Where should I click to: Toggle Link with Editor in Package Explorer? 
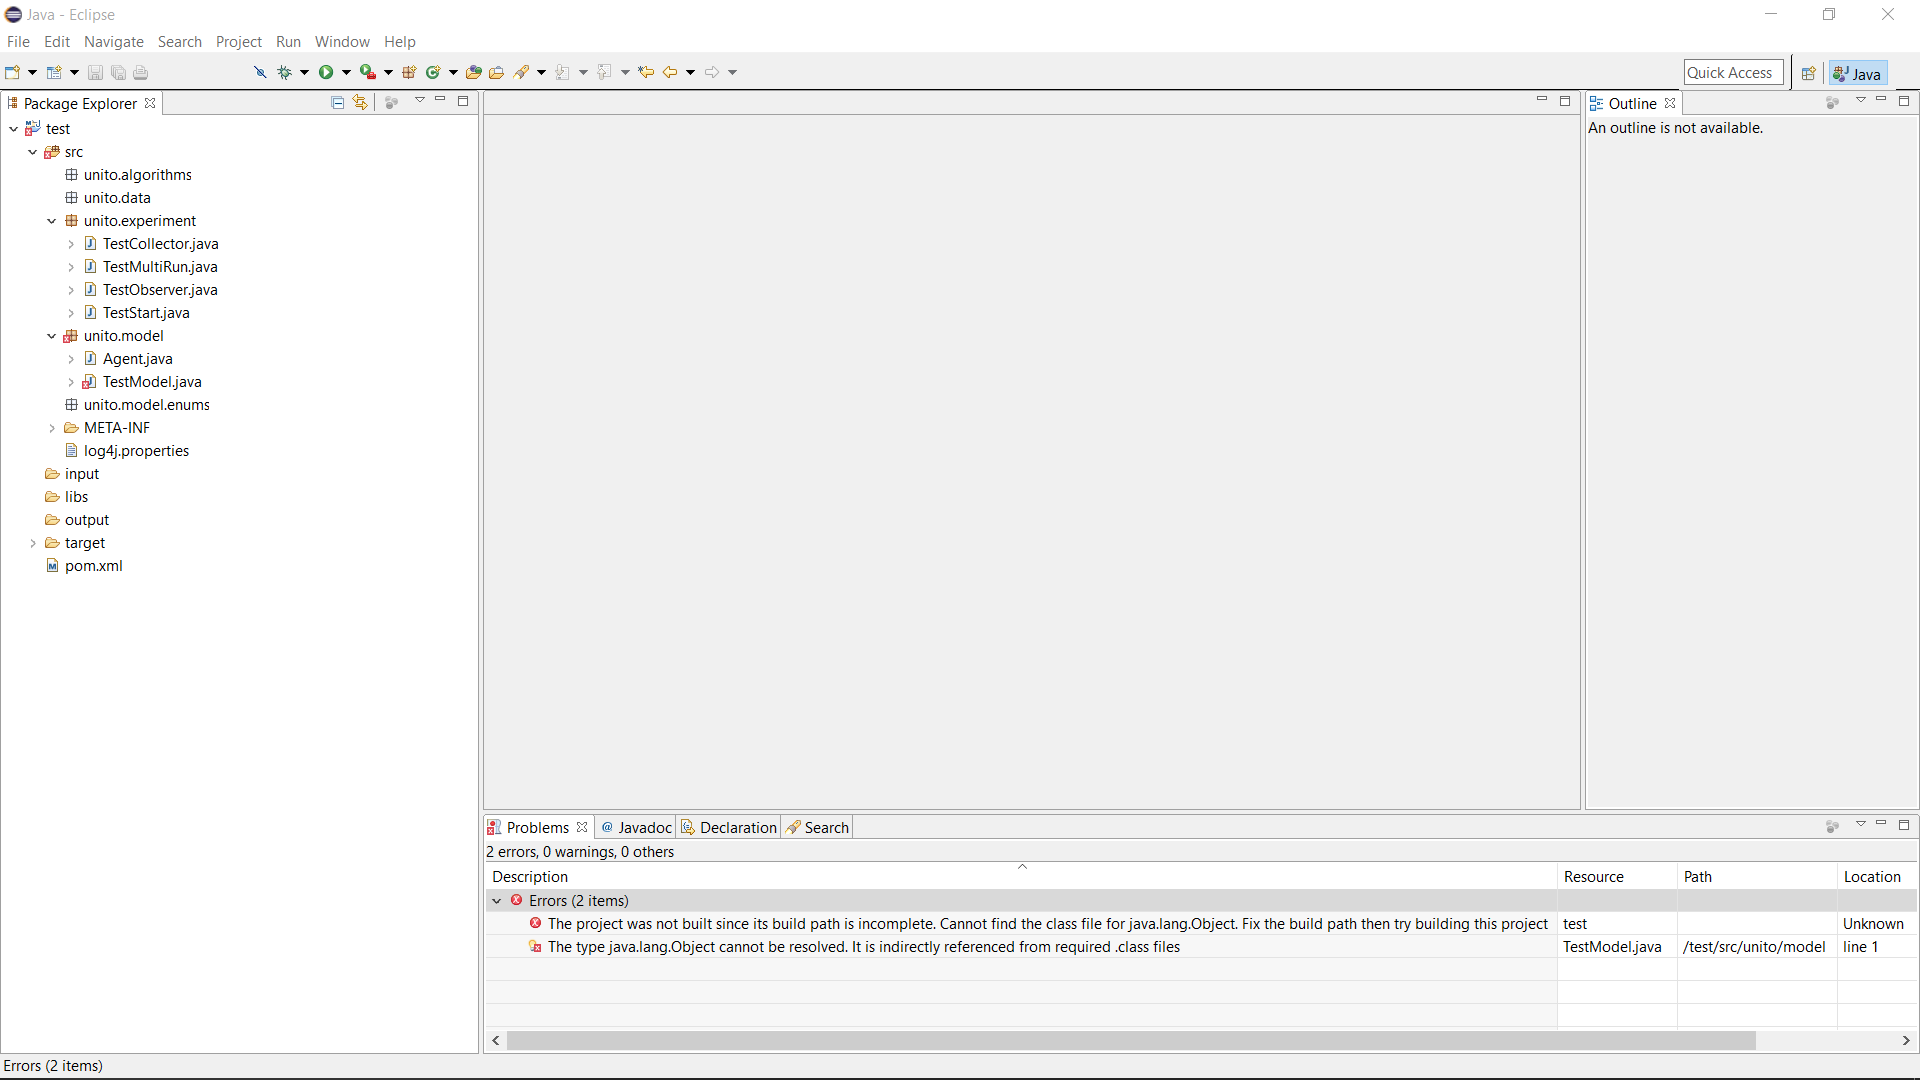(x=360, y=102)
